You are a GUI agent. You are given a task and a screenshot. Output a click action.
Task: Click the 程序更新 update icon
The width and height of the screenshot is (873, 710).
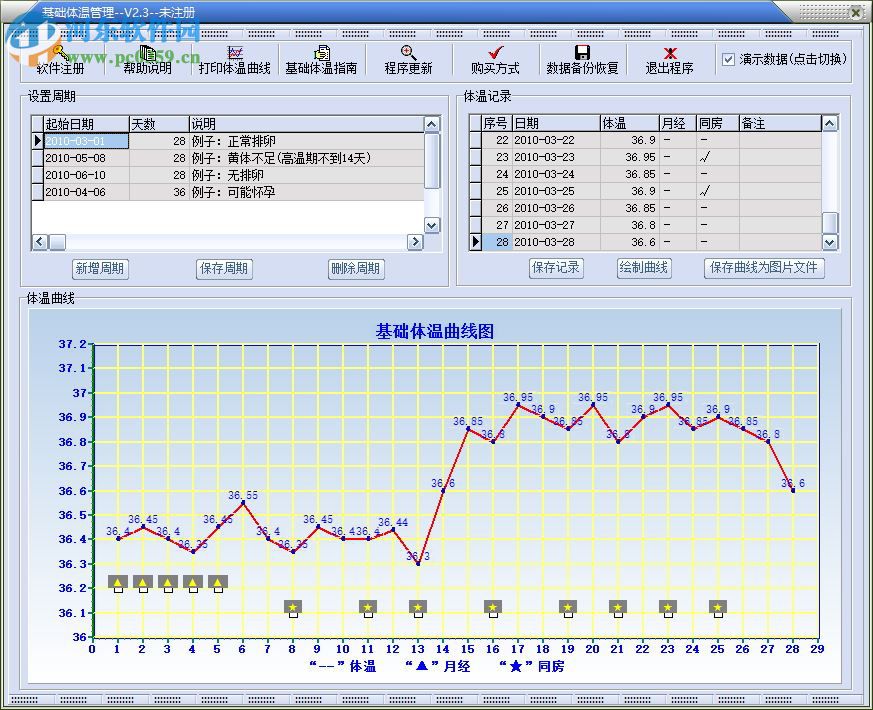(x=407, y=60)
